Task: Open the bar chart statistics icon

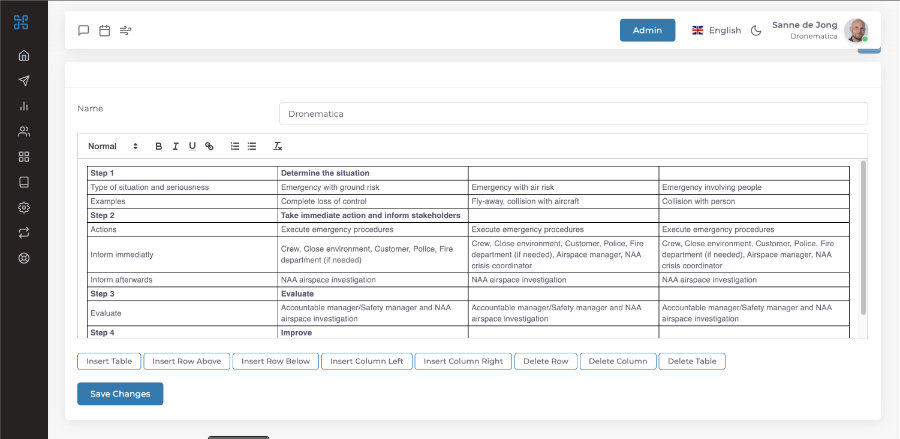Action: click(24, 106)
